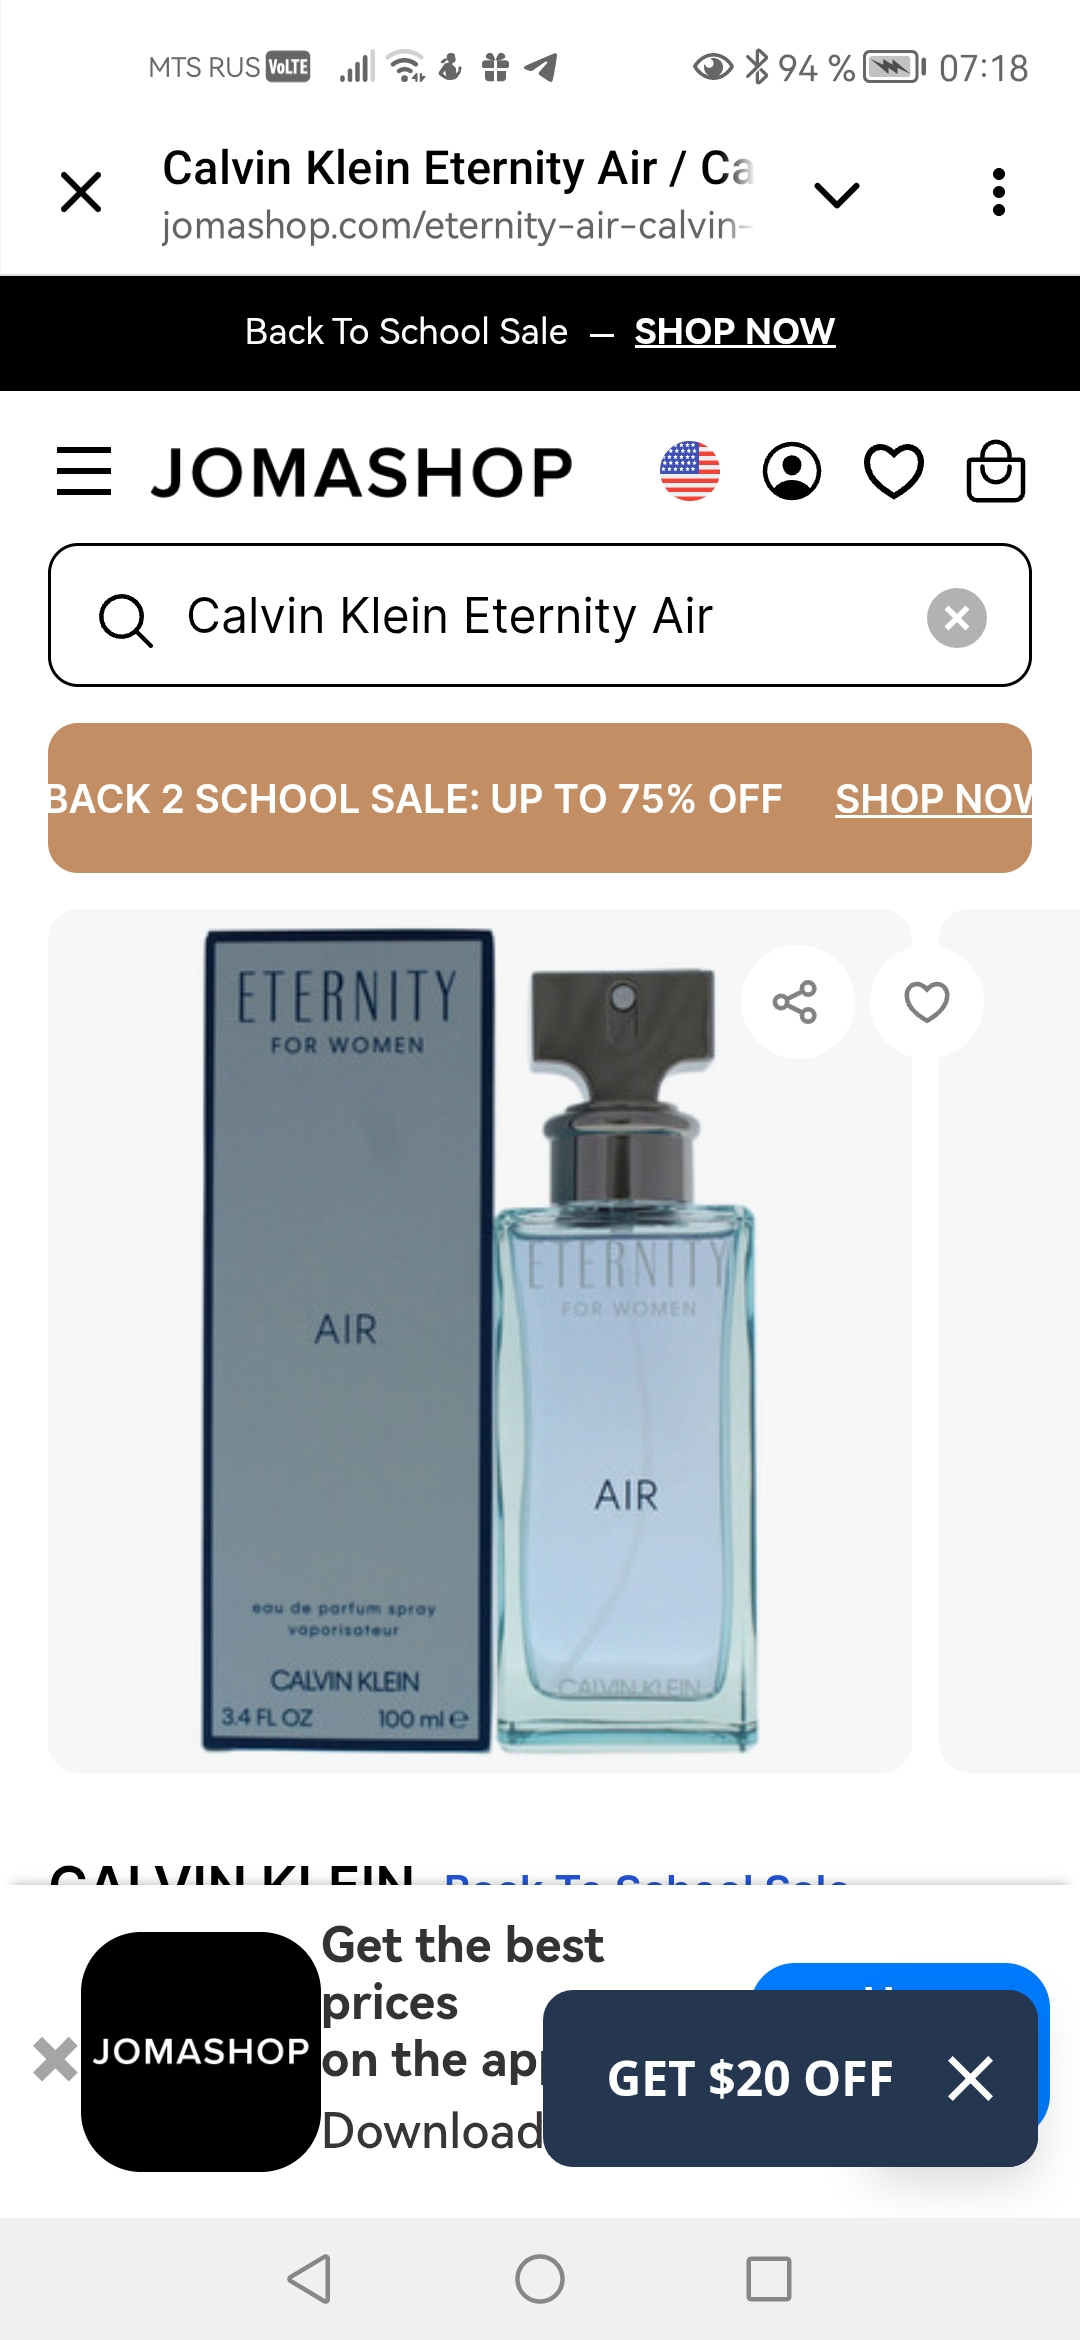Open the account profile icon
The image size is (1080, 2340).
point(792,471)
